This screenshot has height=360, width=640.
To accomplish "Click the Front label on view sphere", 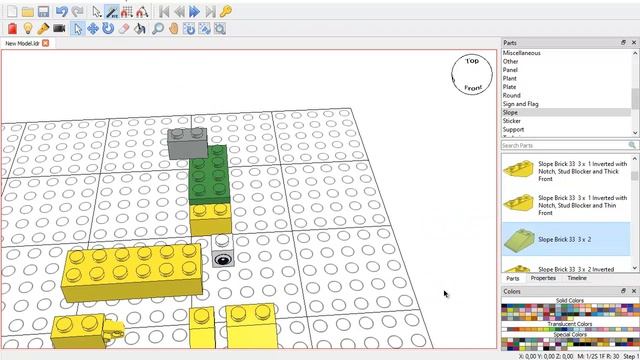I will (x=473, y=88).
